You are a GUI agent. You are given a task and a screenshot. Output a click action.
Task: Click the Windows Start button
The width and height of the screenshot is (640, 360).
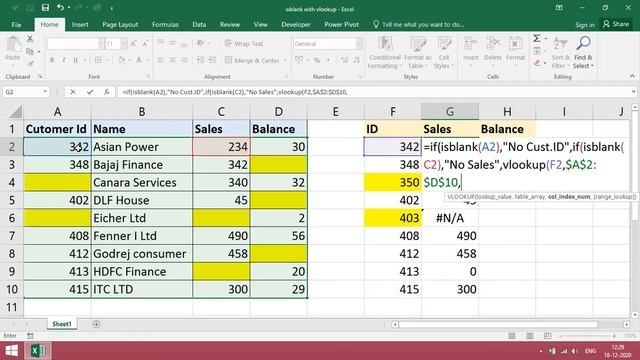click(12, 351)
